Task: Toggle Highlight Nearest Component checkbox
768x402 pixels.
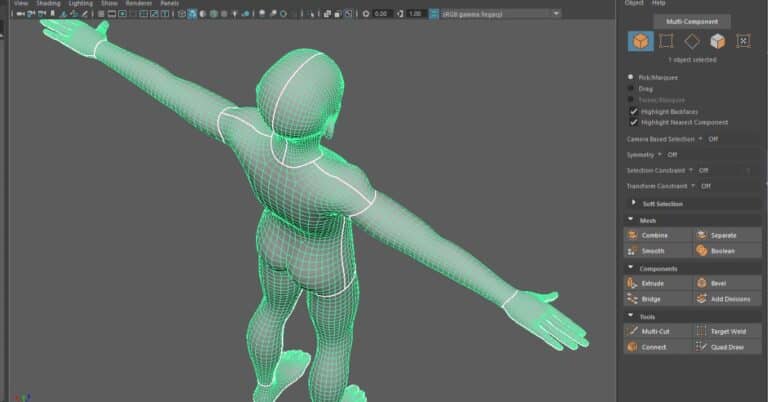Action: (633, 122)
